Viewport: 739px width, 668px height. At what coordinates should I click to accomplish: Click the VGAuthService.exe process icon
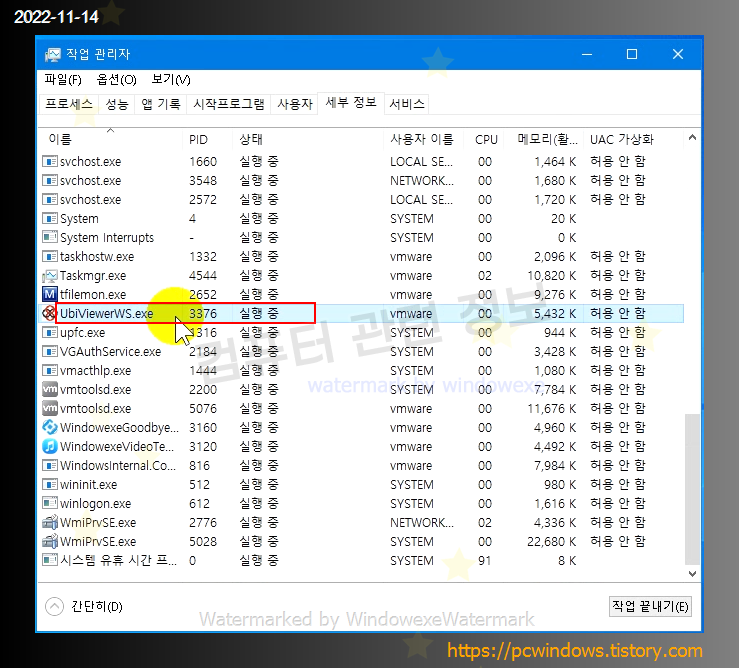pyautogui.click(x=49, y=351)
